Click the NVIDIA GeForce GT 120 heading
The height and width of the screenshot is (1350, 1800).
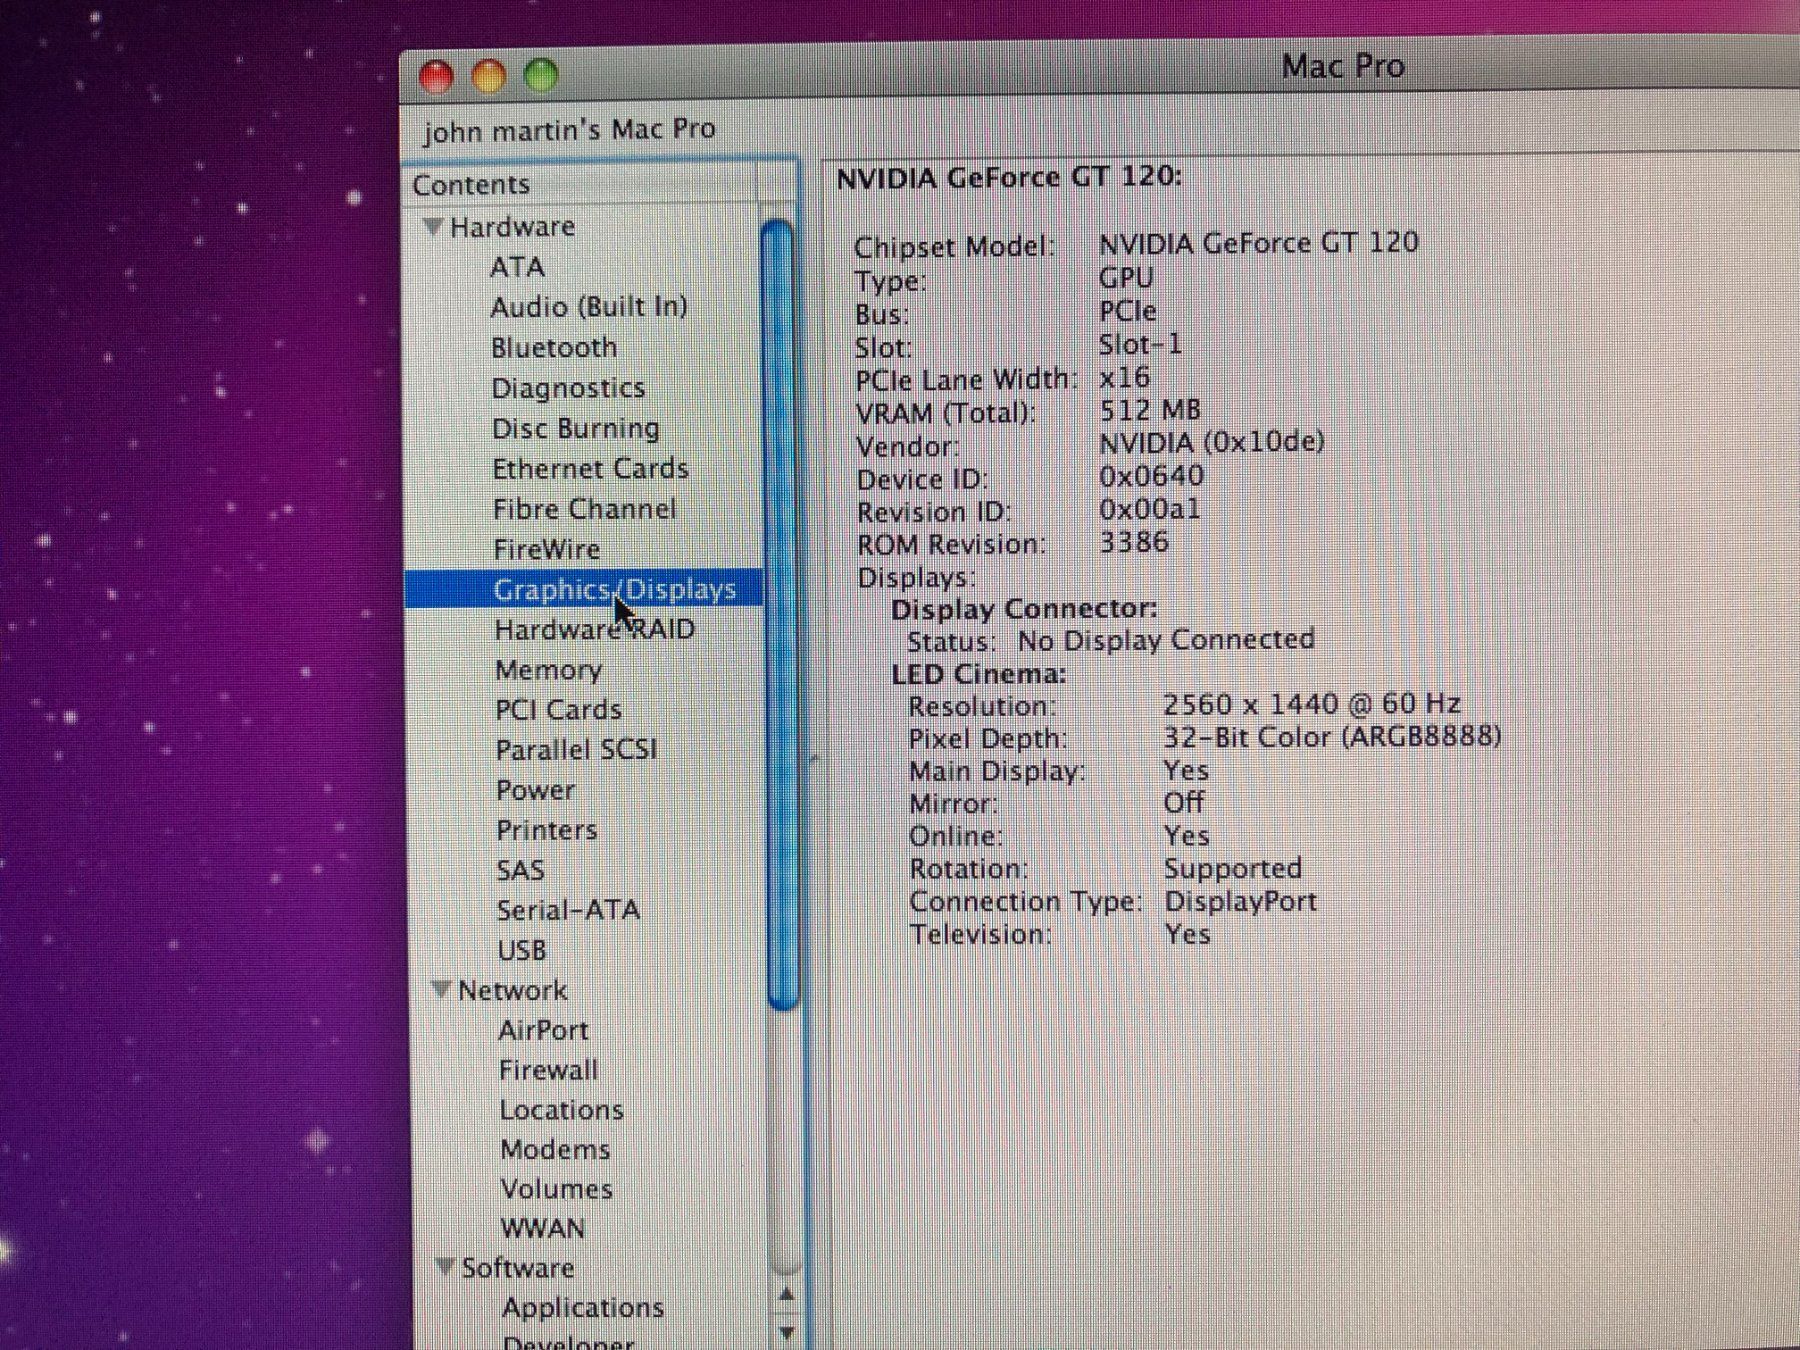tap(1009, 178)
